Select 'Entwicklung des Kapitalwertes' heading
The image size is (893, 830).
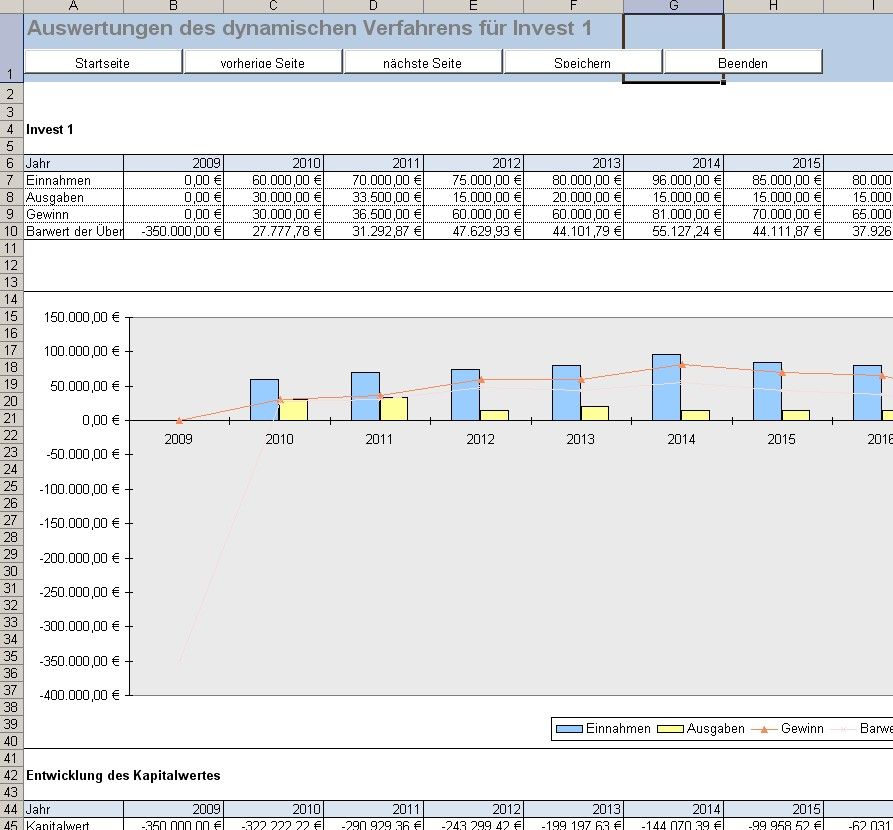click(x=123, y=775)
